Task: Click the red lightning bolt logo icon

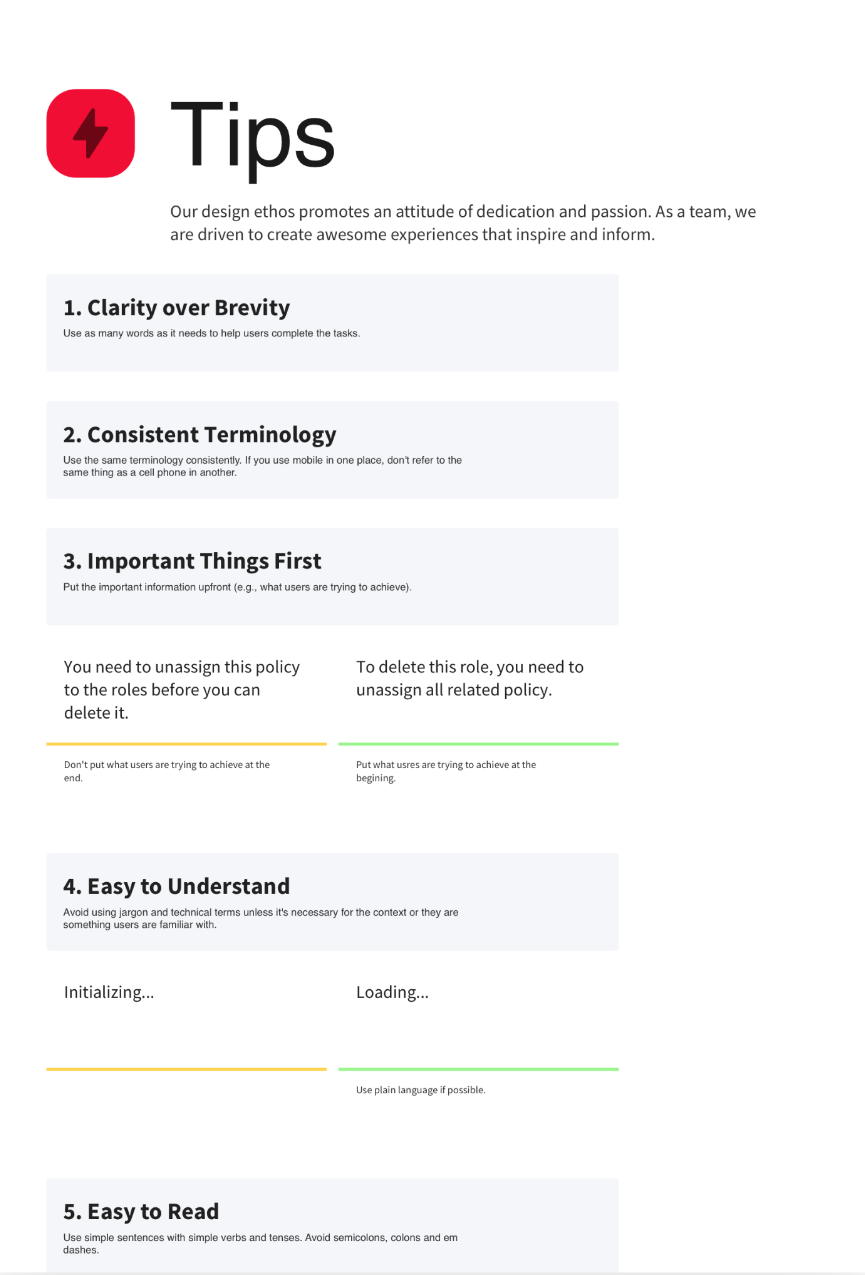Action: 91,134
